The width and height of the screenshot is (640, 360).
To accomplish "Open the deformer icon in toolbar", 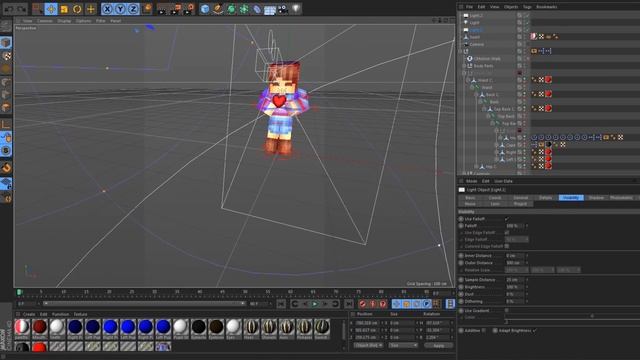I will pyautogui.click(x=257, y=9).
